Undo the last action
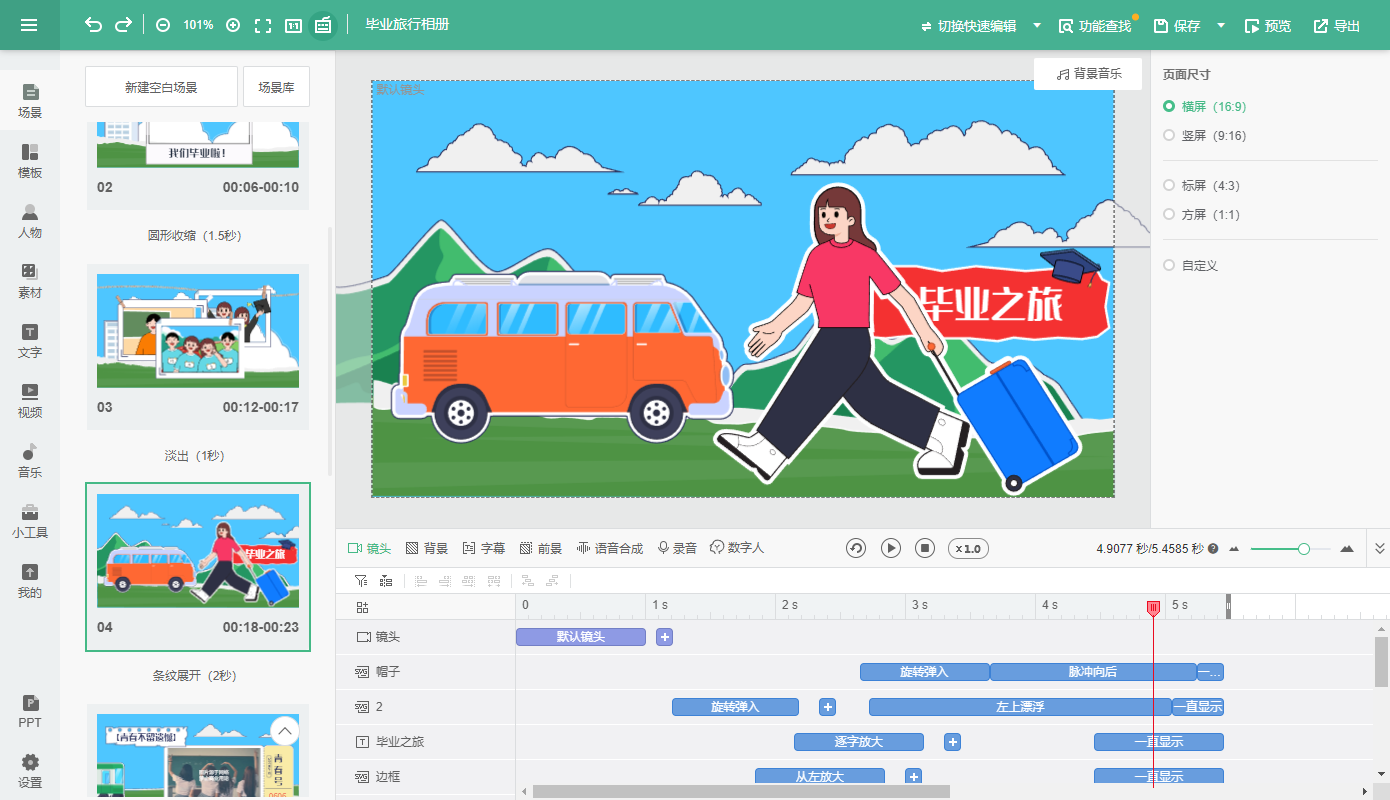Viewport: 1390px width, 800px height. pos(93,25)
